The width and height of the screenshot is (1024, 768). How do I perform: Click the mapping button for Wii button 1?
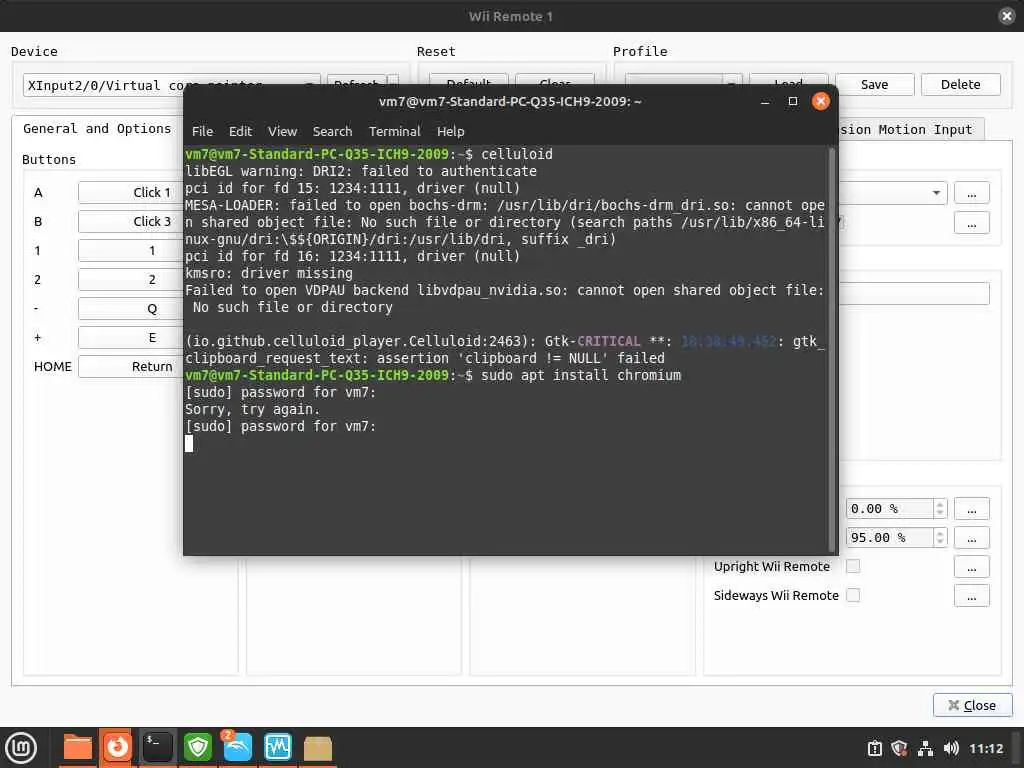pos(131,251)
